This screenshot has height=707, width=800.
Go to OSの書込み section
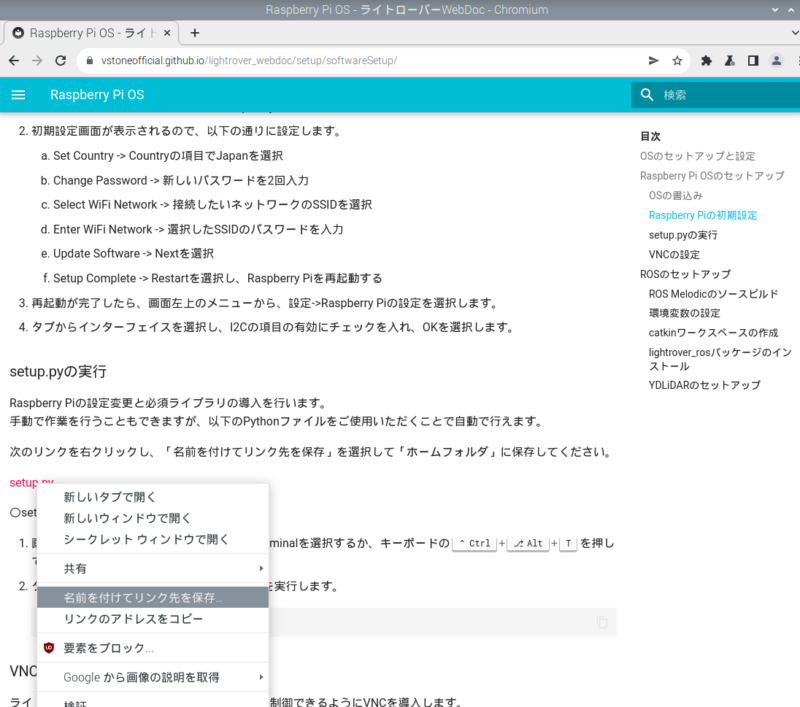[676, 195]
